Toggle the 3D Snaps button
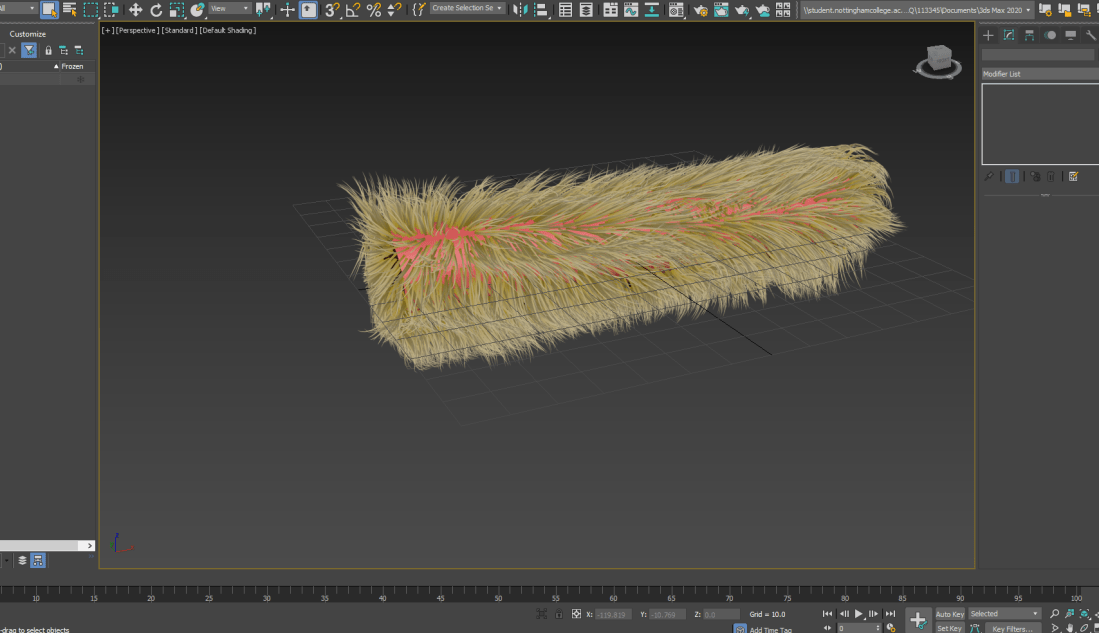 (332, 10)
